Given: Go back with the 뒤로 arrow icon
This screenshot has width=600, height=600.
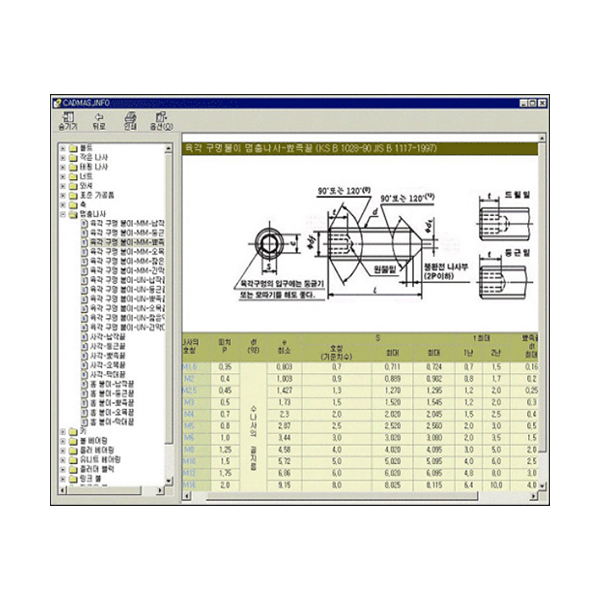Looking at the screenshot, I should click(98, 117).
